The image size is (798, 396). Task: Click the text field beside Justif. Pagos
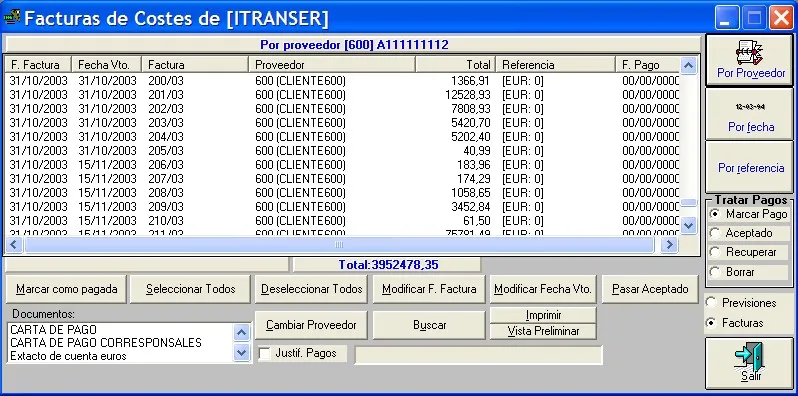point(478,355)
